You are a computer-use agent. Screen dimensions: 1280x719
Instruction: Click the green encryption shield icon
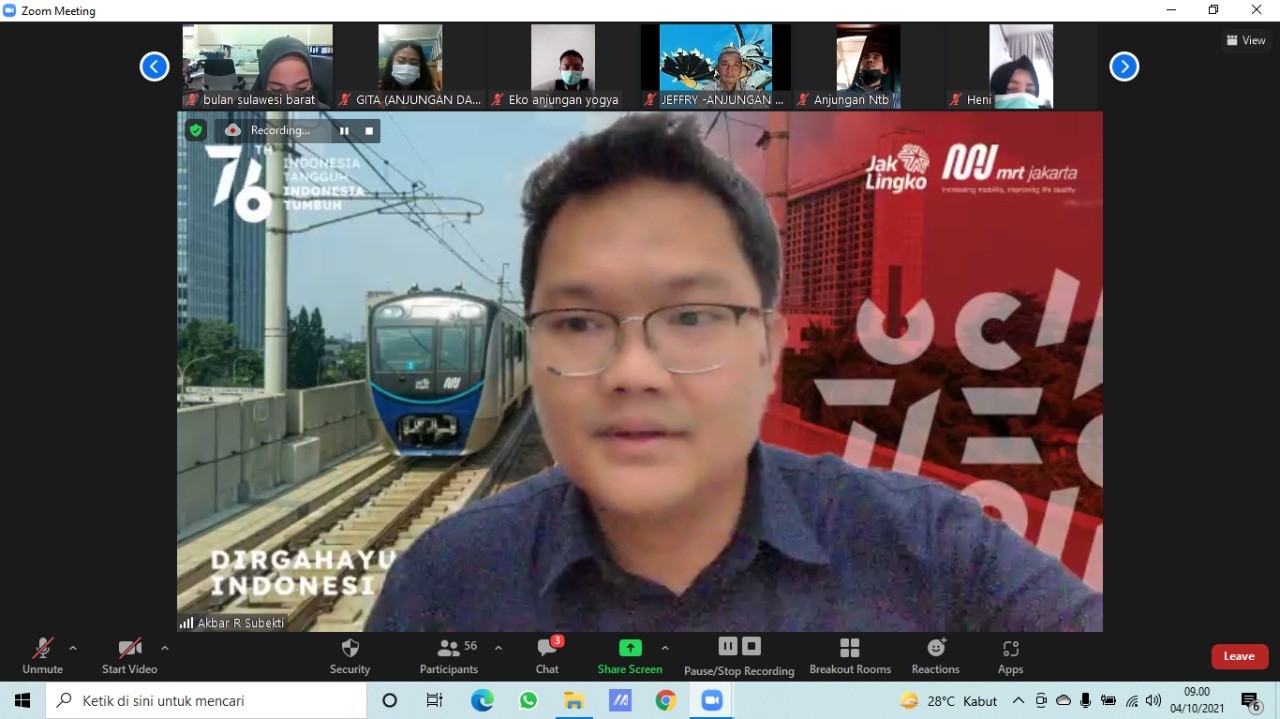(196, 130)
